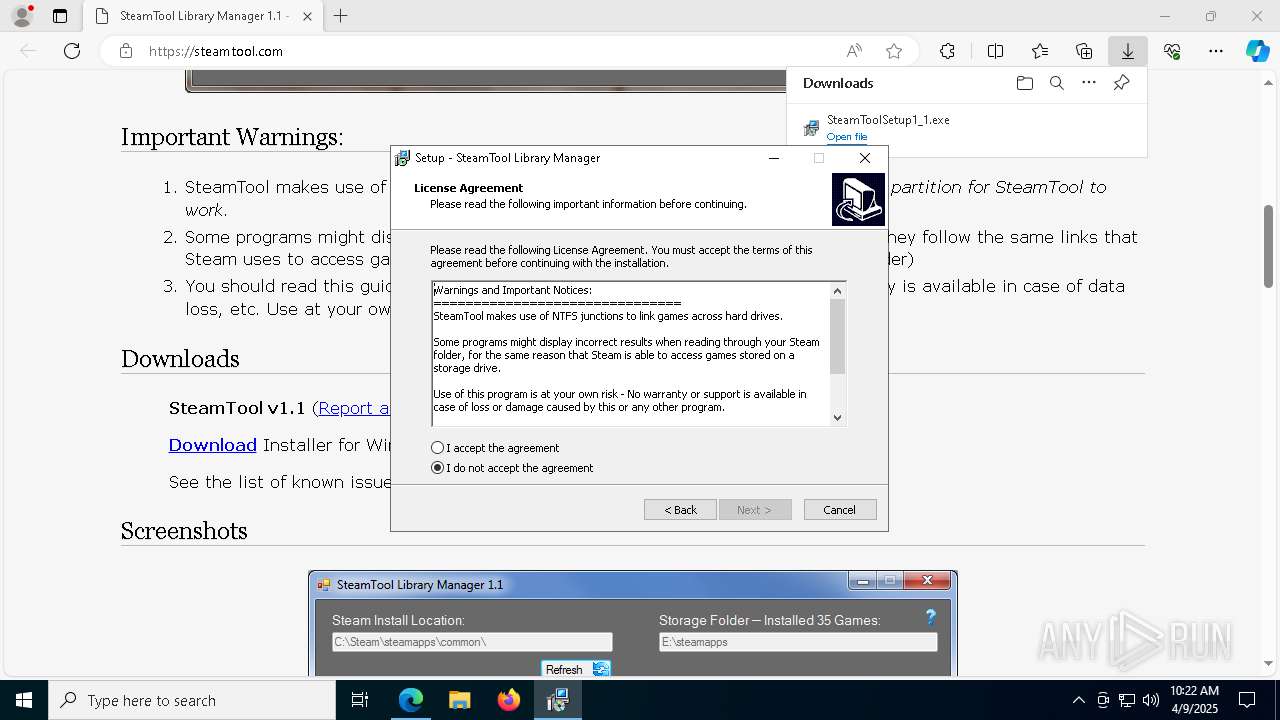Select I do not accept the agreement

tap(512, 468)
